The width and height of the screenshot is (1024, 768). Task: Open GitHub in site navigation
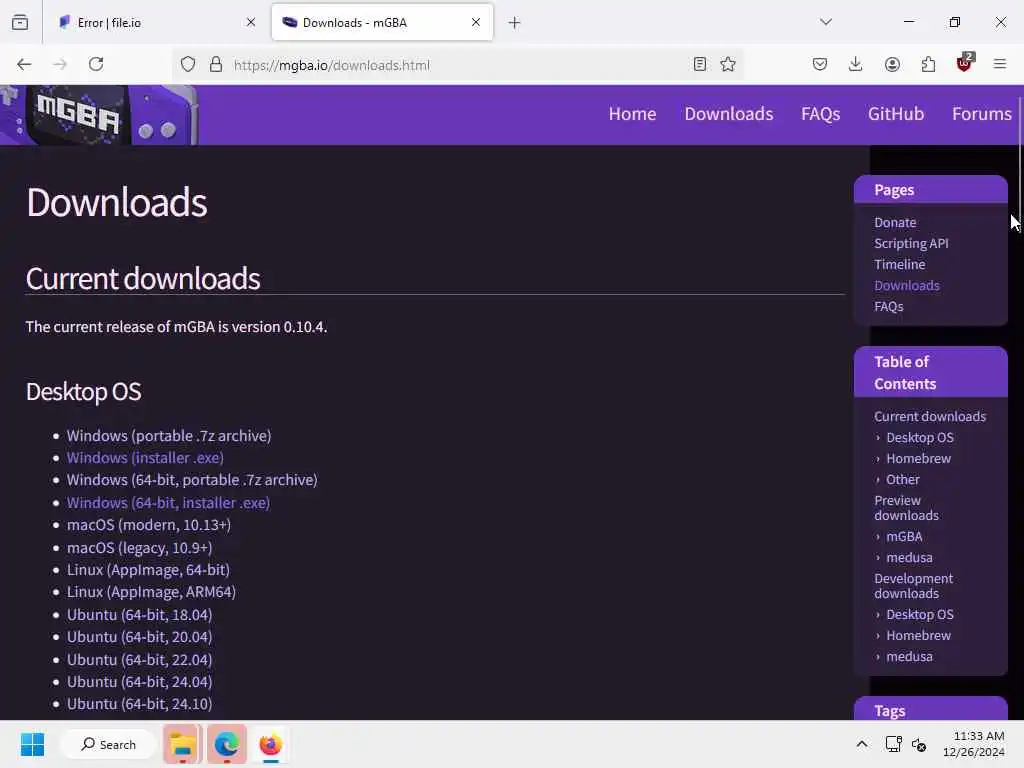pos(896,114)
